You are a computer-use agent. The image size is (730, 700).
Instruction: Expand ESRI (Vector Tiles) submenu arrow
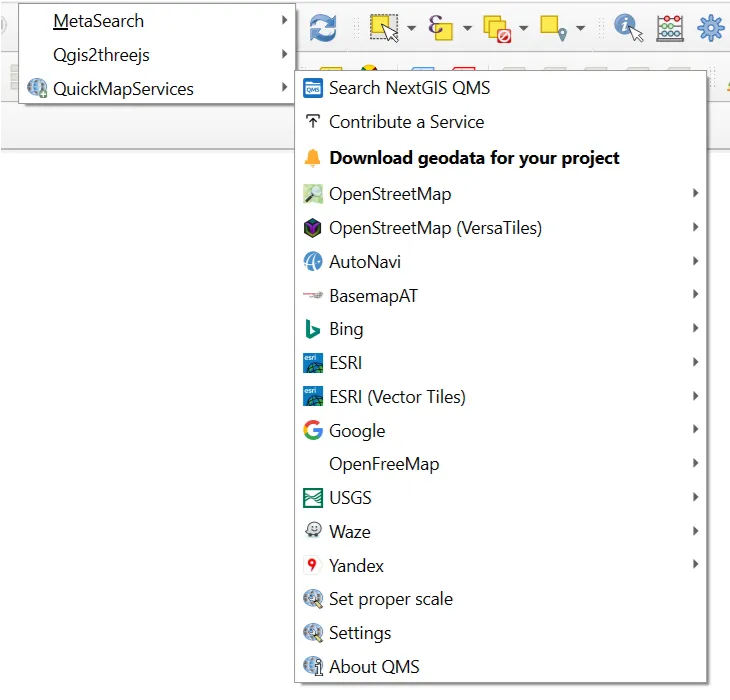point(696,396)
